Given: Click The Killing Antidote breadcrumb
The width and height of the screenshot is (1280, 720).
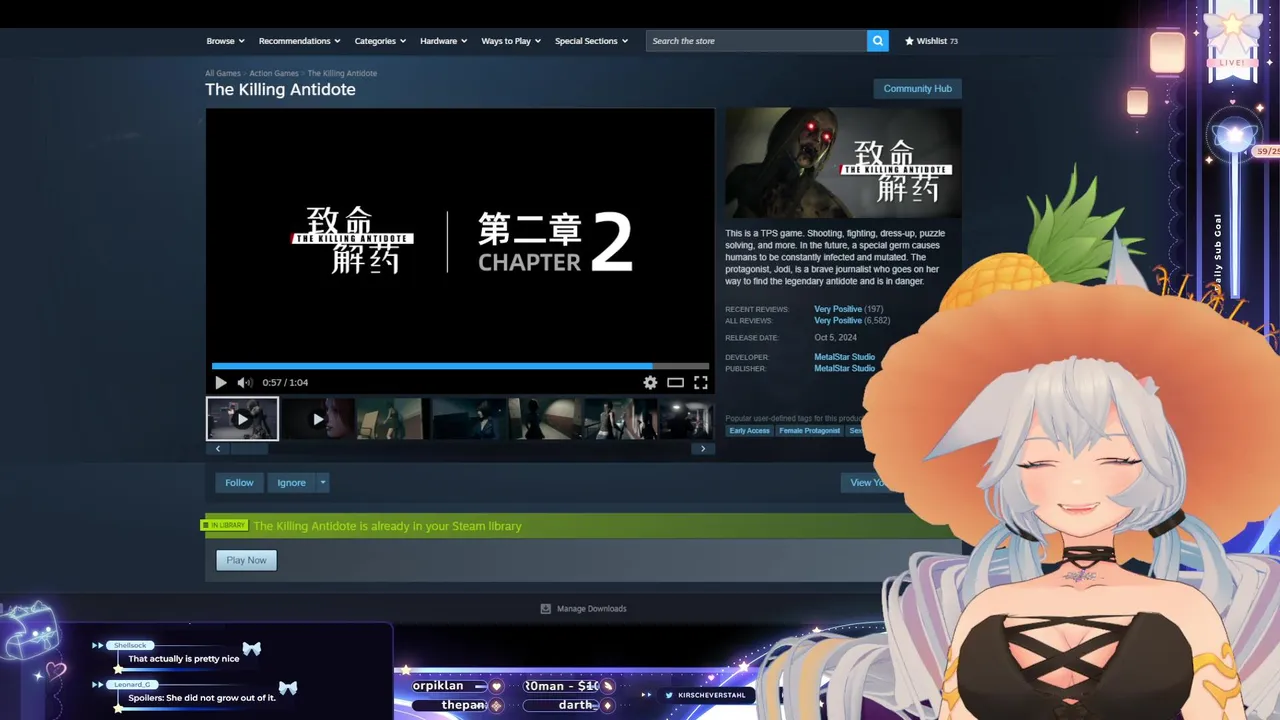Looking at the screenshot, I should pyautogui.click(x=342, y=73).
